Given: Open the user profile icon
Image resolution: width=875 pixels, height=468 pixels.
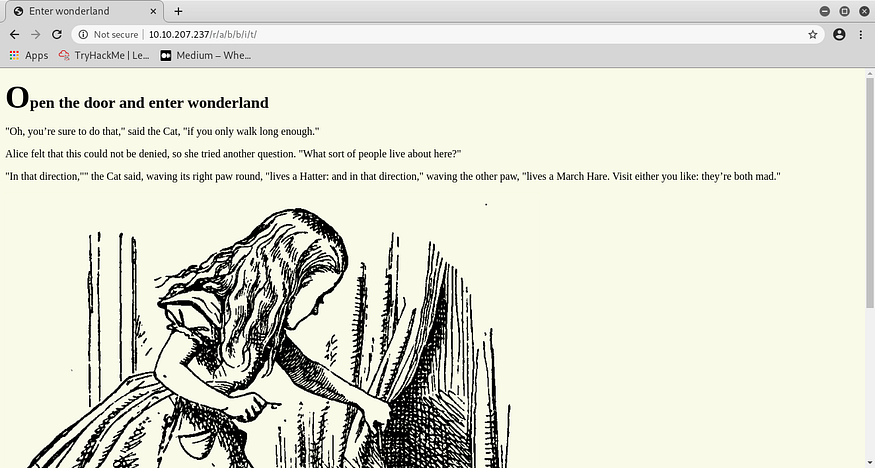Looking at the screenshot, I should point(839,35).
